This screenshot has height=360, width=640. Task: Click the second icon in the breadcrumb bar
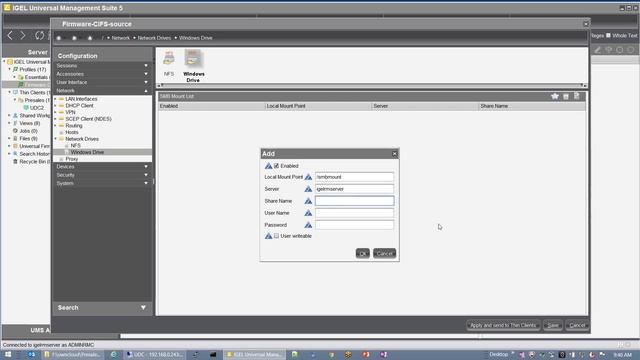pos(74,38)
